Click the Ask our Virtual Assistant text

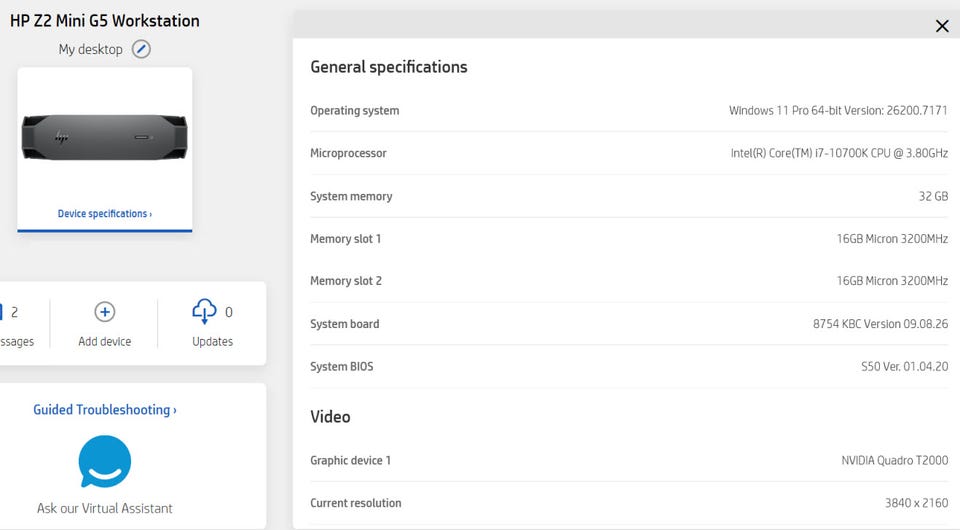(x=105, y=508)
